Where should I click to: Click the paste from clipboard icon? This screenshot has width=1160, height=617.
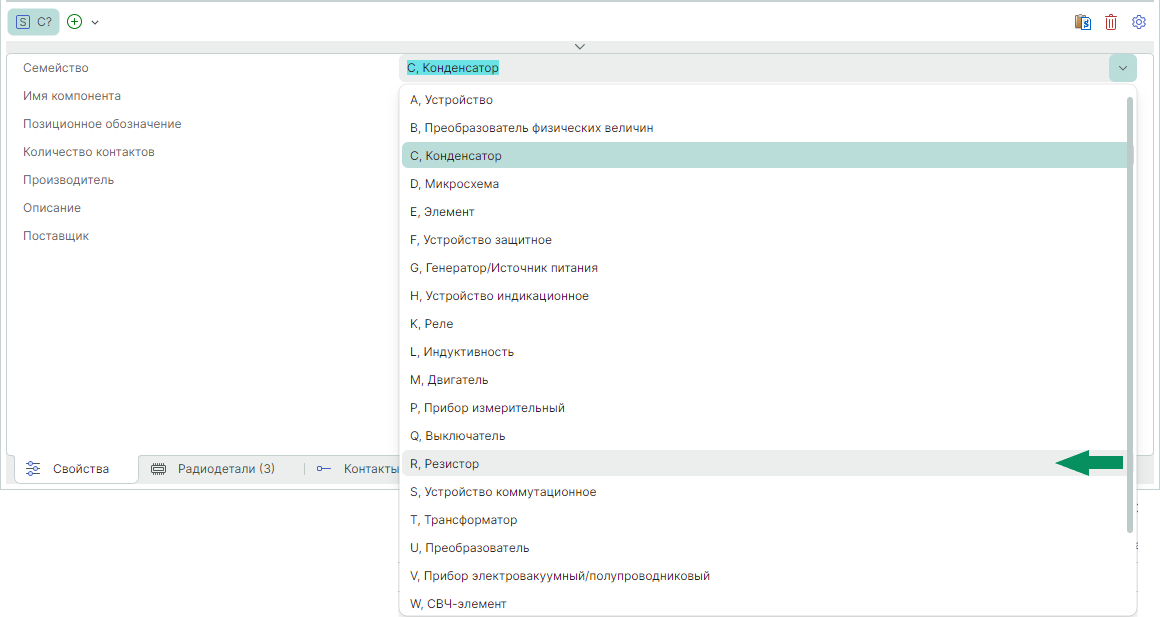pos(1082,22)
